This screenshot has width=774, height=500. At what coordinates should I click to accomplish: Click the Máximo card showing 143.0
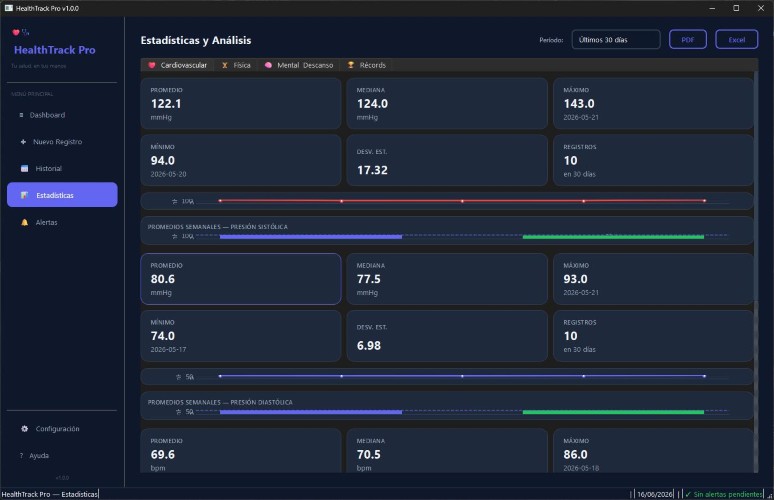[x=653, y=103]
